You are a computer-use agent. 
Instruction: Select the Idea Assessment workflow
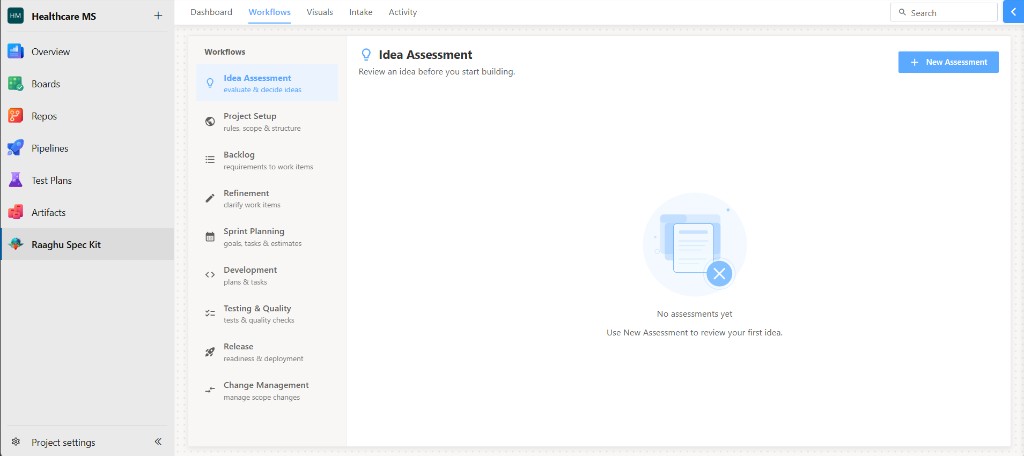tap(267, 83)
